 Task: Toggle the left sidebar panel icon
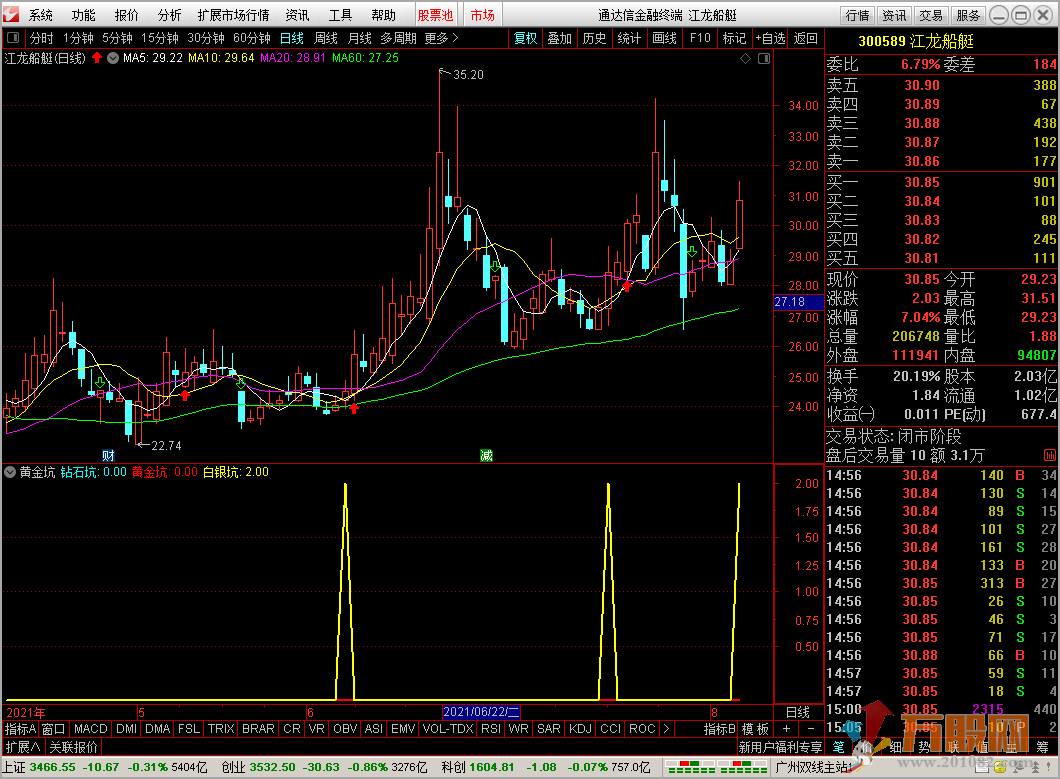click(x=12, y=38)
